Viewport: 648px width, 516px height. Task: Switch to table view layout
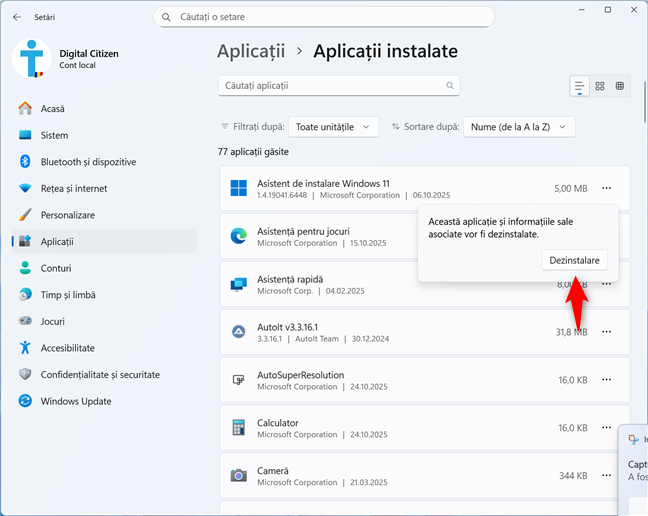click(x=619, y=86)
